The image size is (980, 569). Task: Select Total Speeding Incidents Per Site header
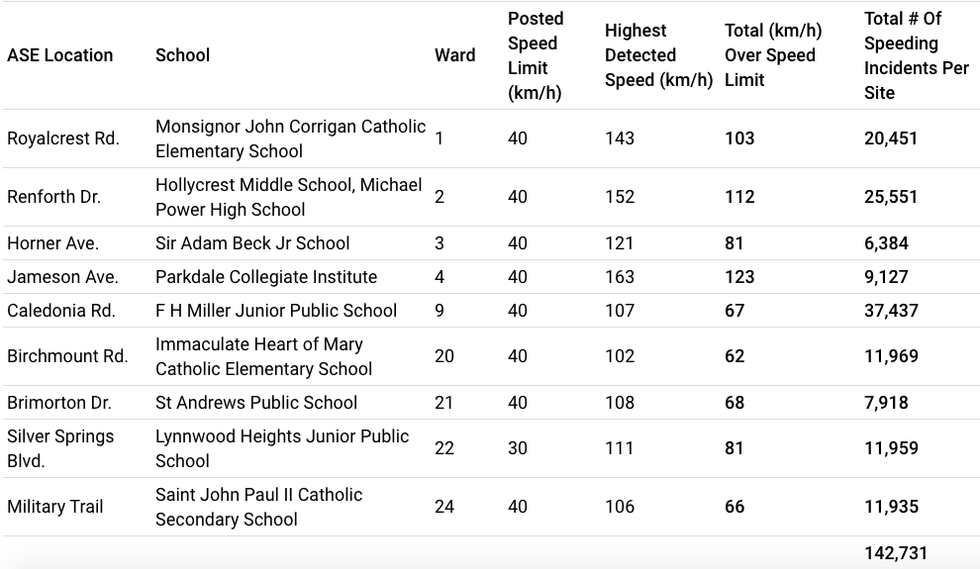(x=916, y=56)
